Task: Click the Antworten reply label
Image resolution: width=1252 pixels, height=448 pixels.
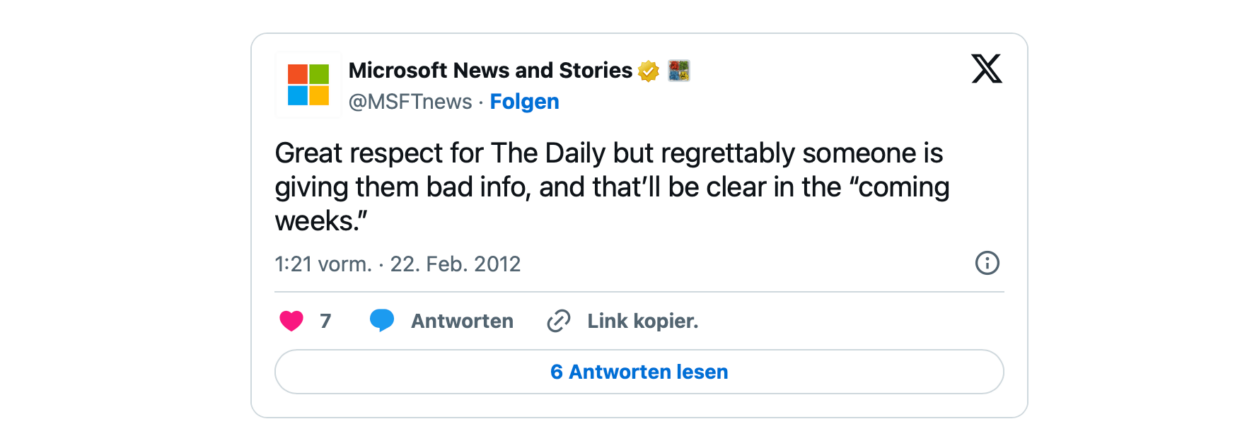Action: [x=462, y=321]
